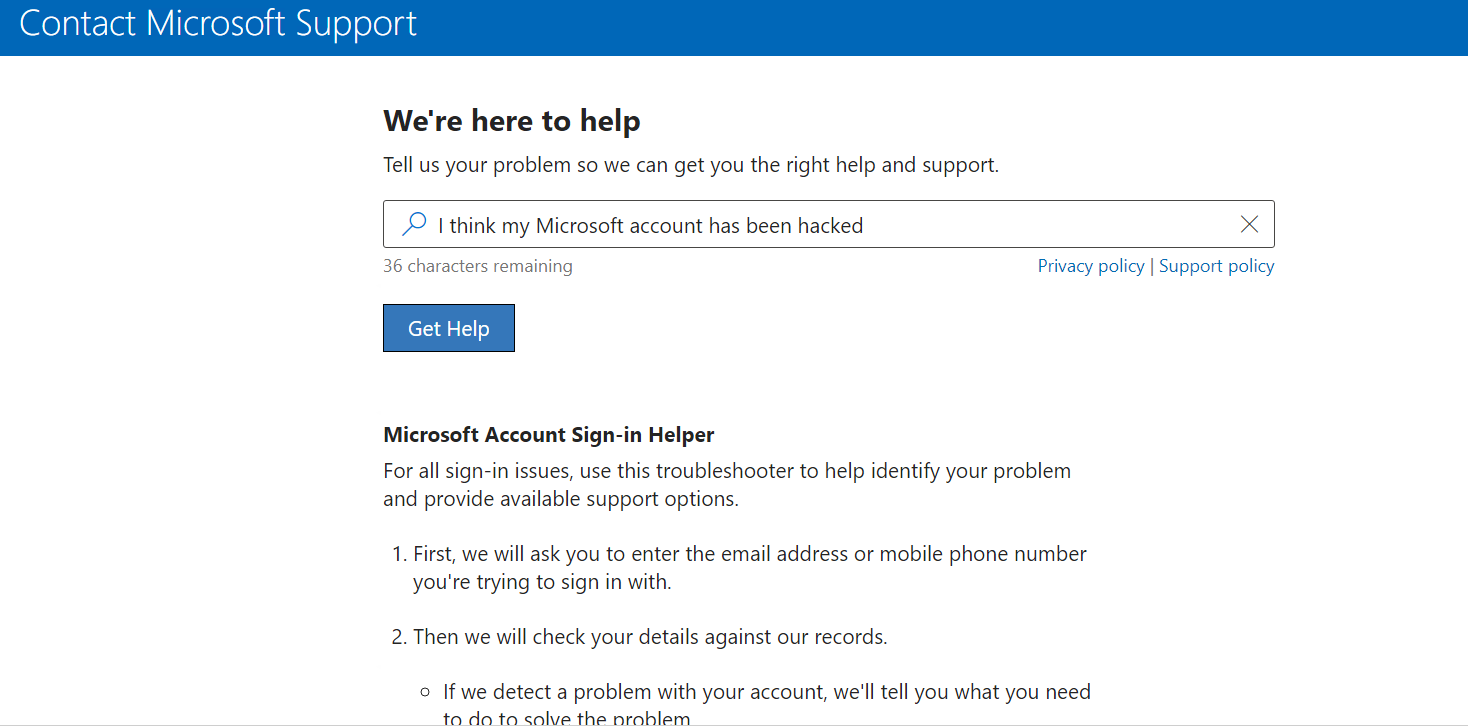Place cursor after the word hacked

pos(865,226)
